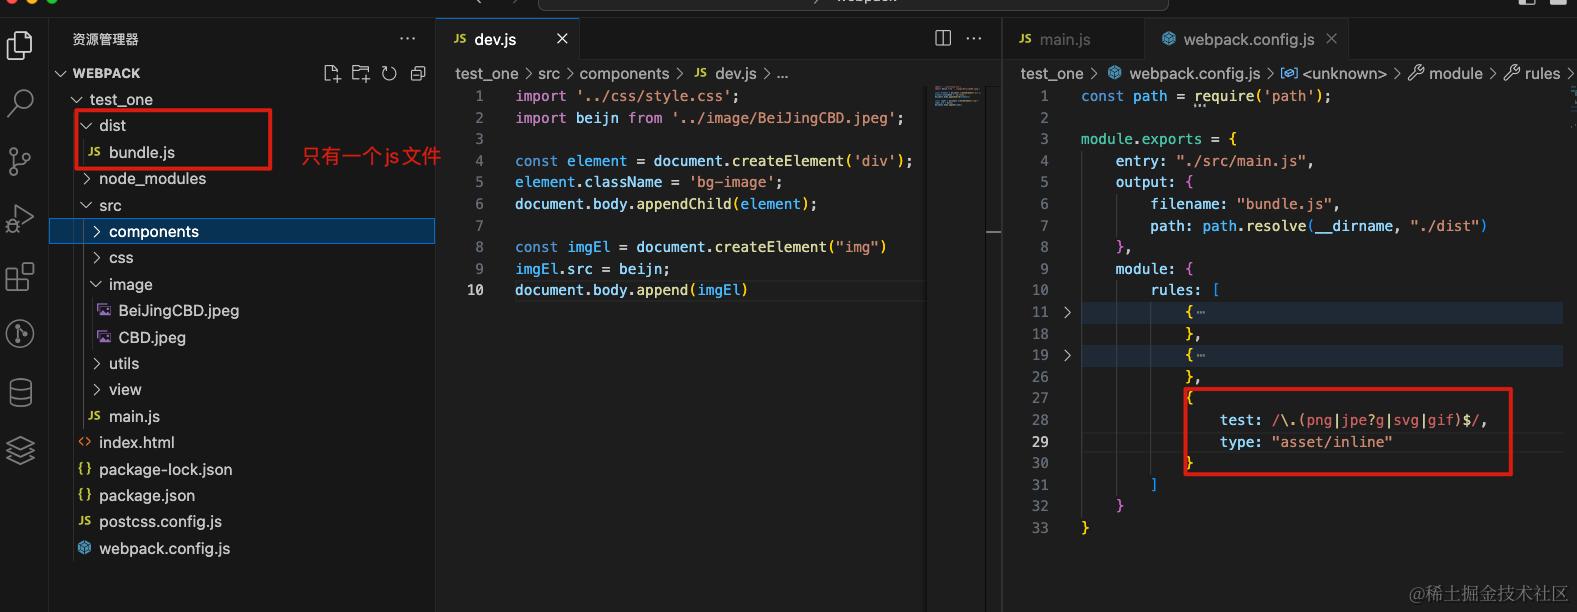Unfold the code block at line 19
This screenshot has height=612, width=1577.
1067,355
